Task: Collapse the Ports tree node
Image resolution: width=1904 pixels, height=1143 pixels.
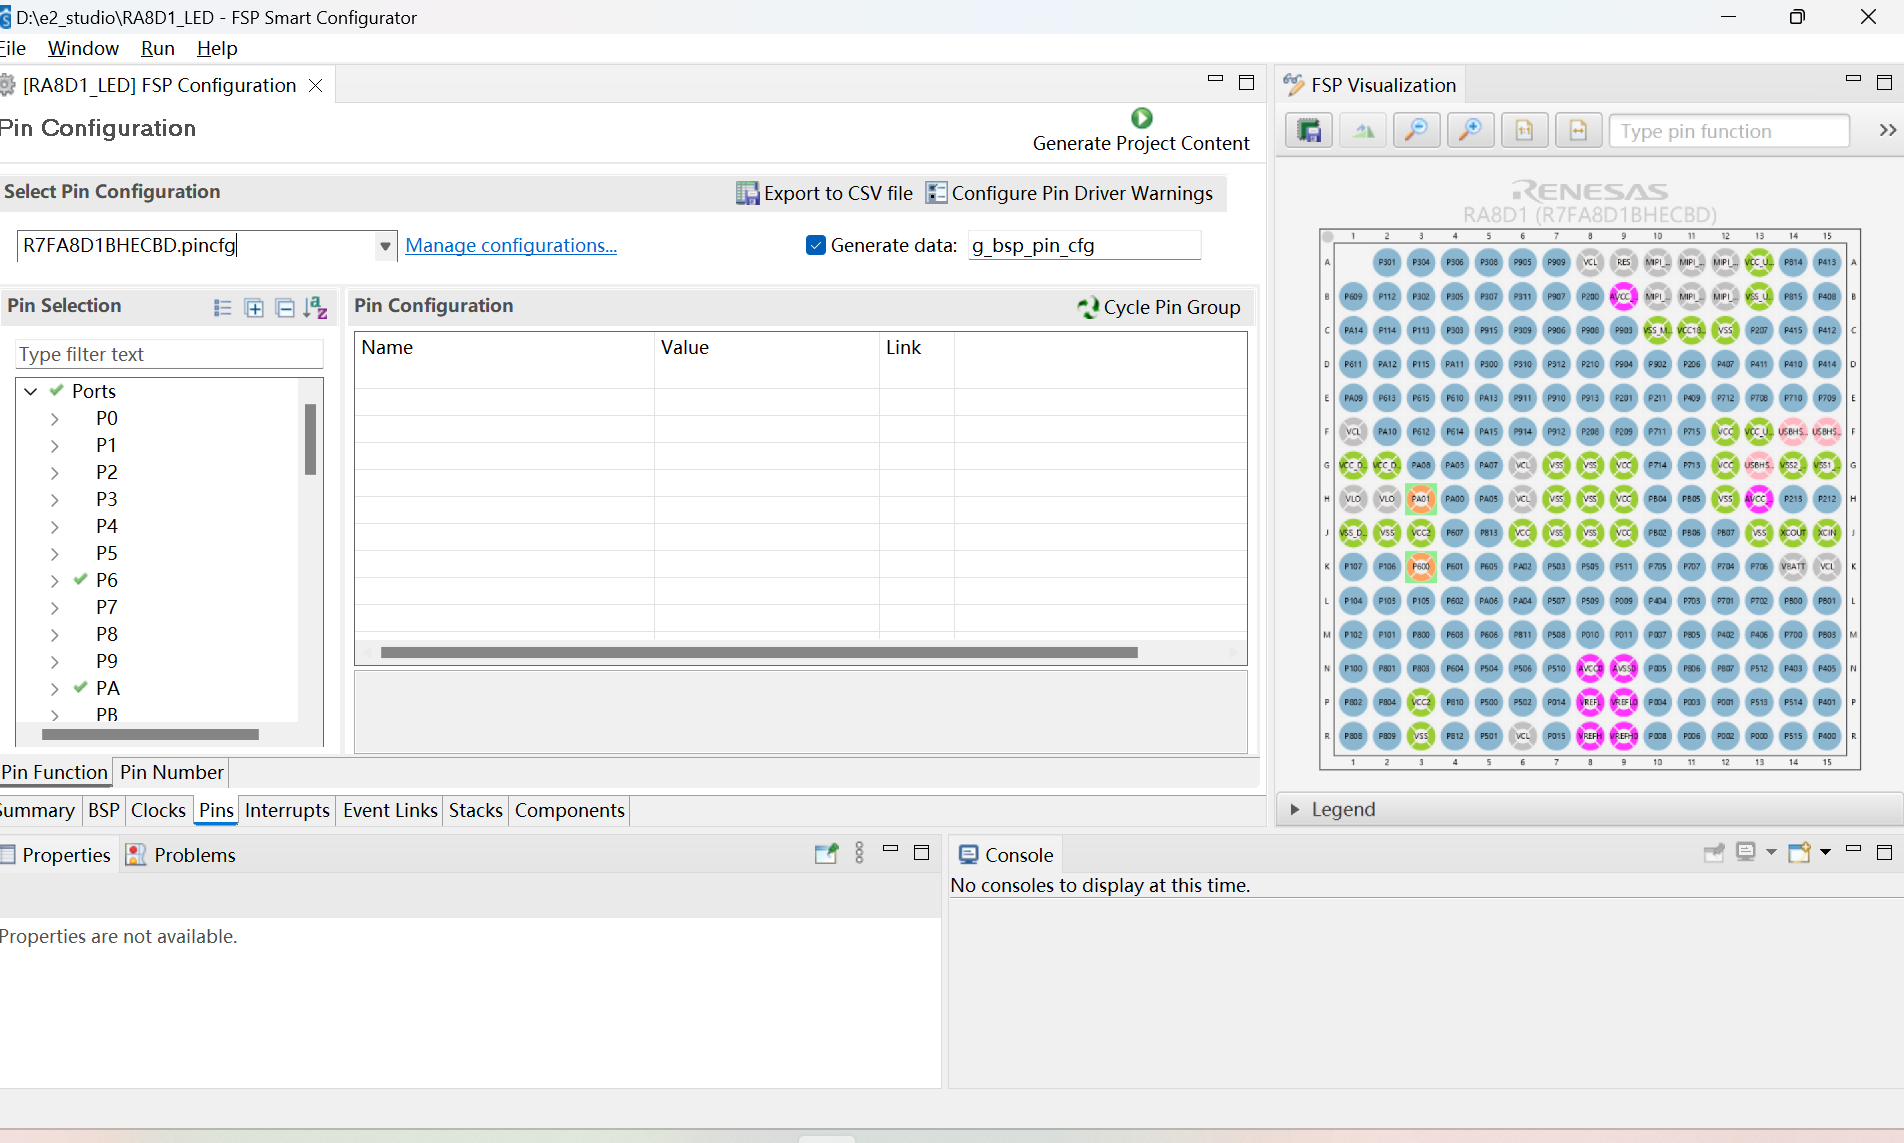Action: 31,391
